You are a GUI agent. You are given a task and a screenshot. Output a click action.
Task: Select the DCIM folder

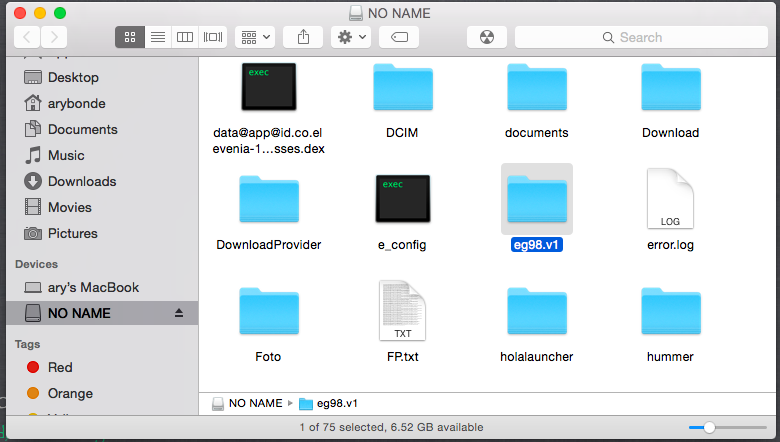(403, 88)
